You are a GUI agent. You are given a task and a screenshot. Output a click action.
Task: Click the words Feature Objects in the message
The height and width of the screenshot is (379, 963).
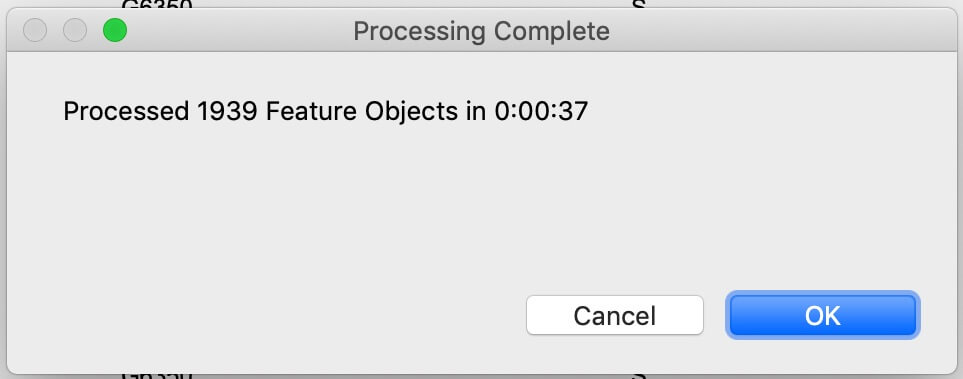pos(362,112)
